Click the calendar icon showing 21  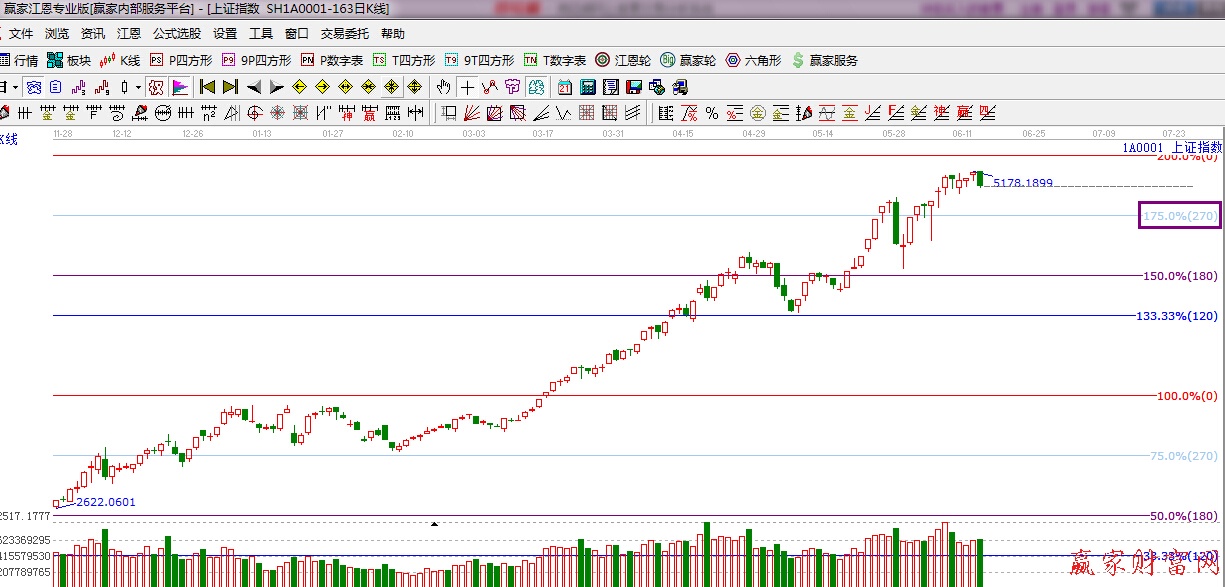(565, 87)
